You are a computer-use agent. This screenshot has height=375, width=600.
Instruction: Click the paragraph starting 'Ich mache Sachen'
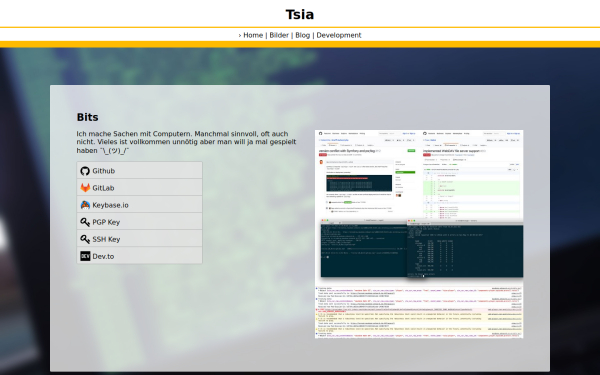pos(186,142)
